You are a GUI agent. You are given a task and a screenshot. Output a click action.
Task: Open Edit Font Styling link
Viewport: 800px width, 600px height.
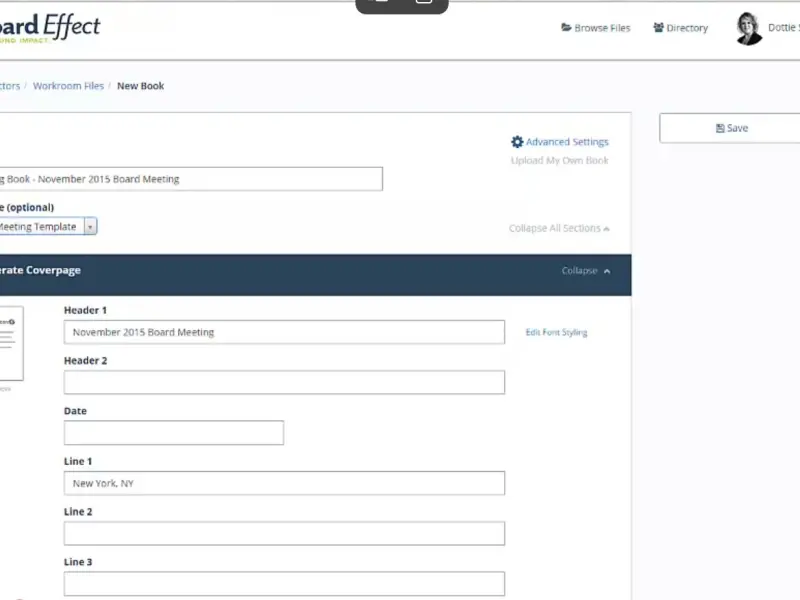556,333
